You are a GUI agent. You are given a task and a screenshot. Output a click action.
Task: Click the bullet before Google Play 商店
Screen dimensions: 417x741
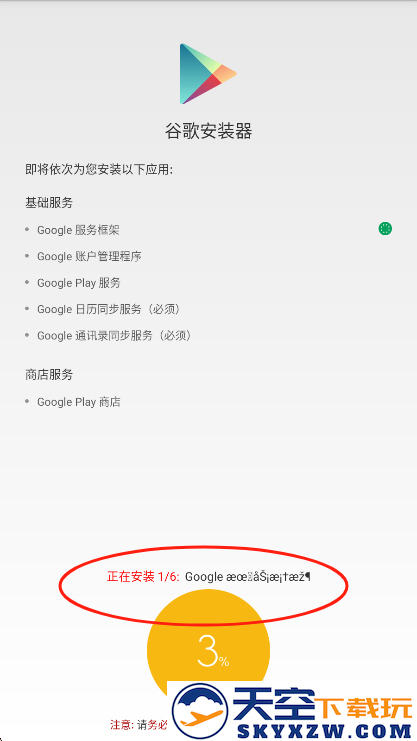[27, 402]
